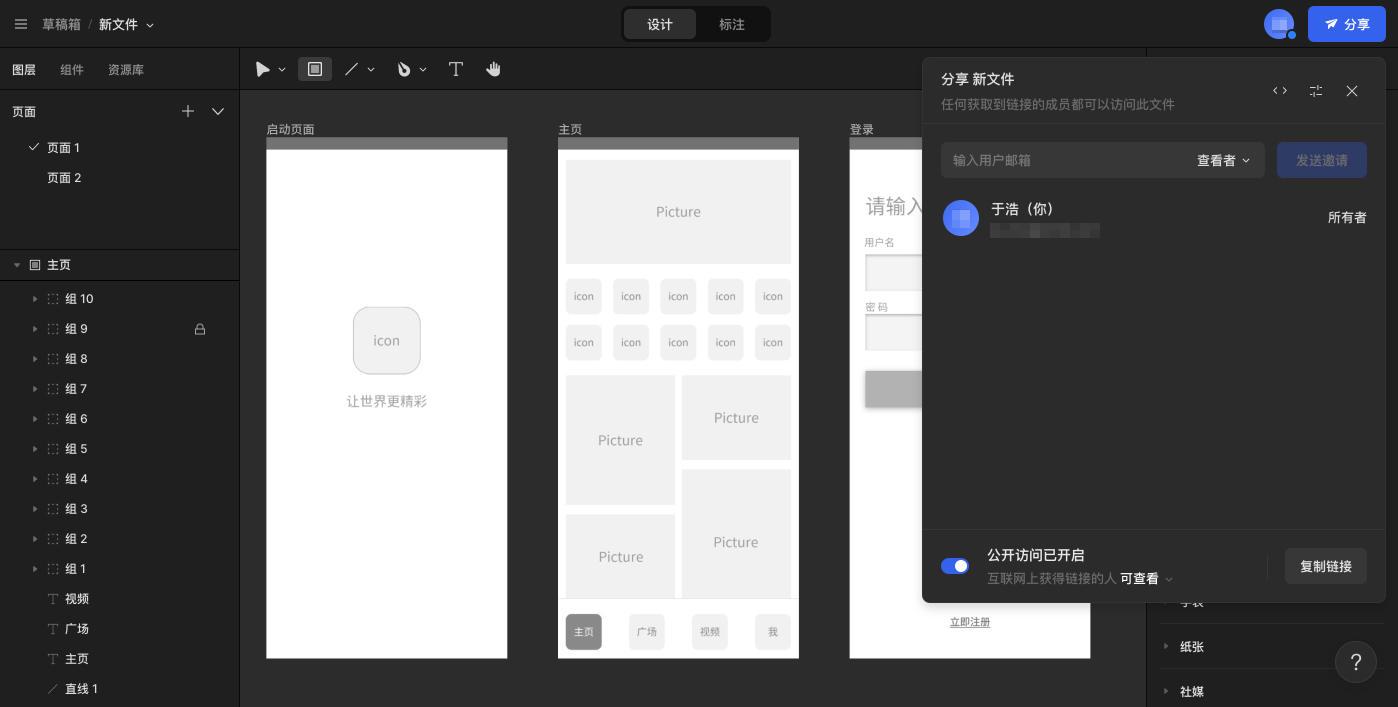The image size is (1398, 707).
Task: Switch to 标注 mode tab
Action: click(x=732, y=24)
